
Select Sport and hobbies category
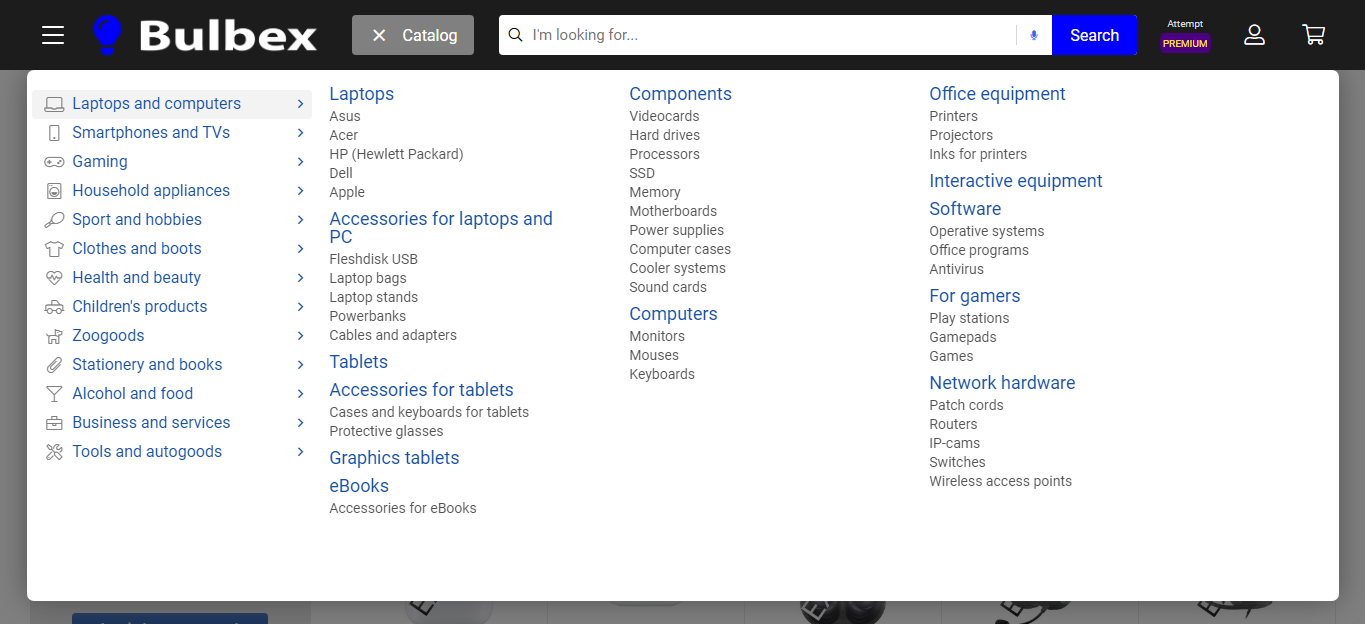click(137, 220)
